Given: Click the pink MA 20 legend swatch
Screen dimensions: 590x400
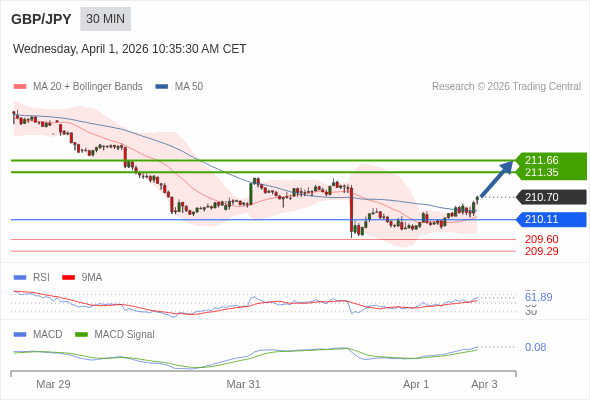Looking at the screenshot, I should point(20,87).
